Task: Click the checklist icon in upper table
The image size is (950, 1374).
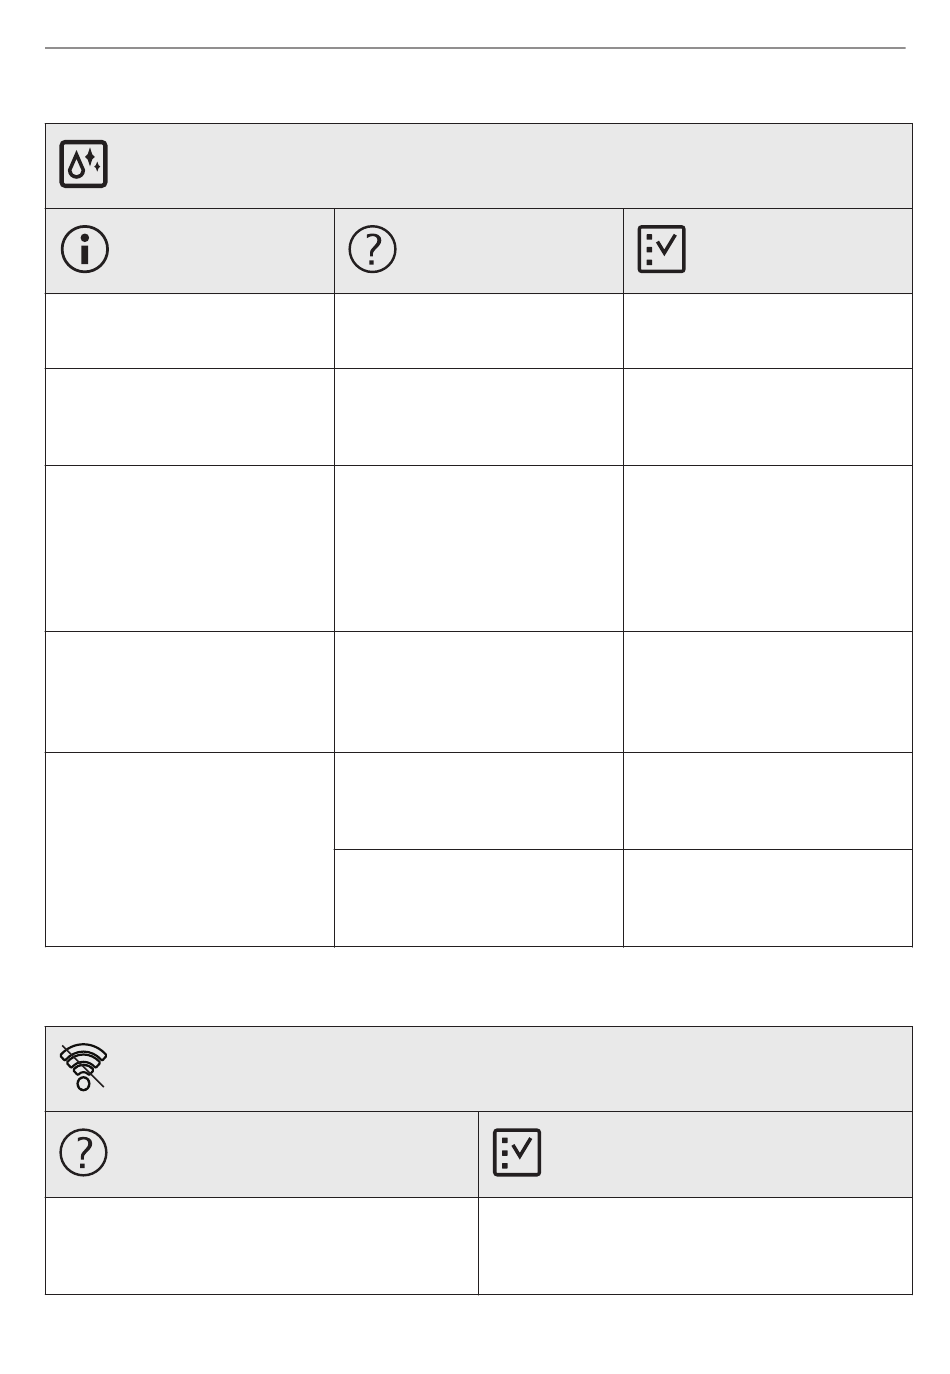Action: click(x=662, y=250)
